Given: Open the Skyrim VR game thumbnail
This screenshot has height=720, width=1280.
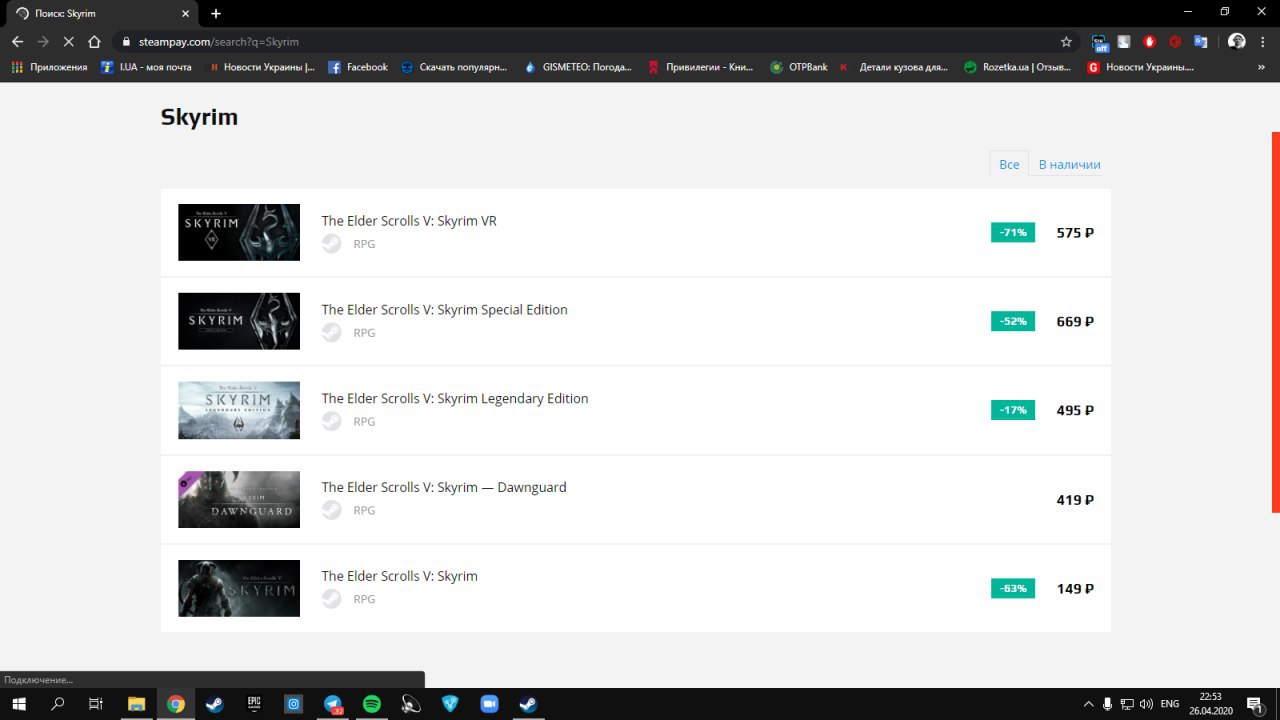Looking at the screenshot, I should coord(239,232).
